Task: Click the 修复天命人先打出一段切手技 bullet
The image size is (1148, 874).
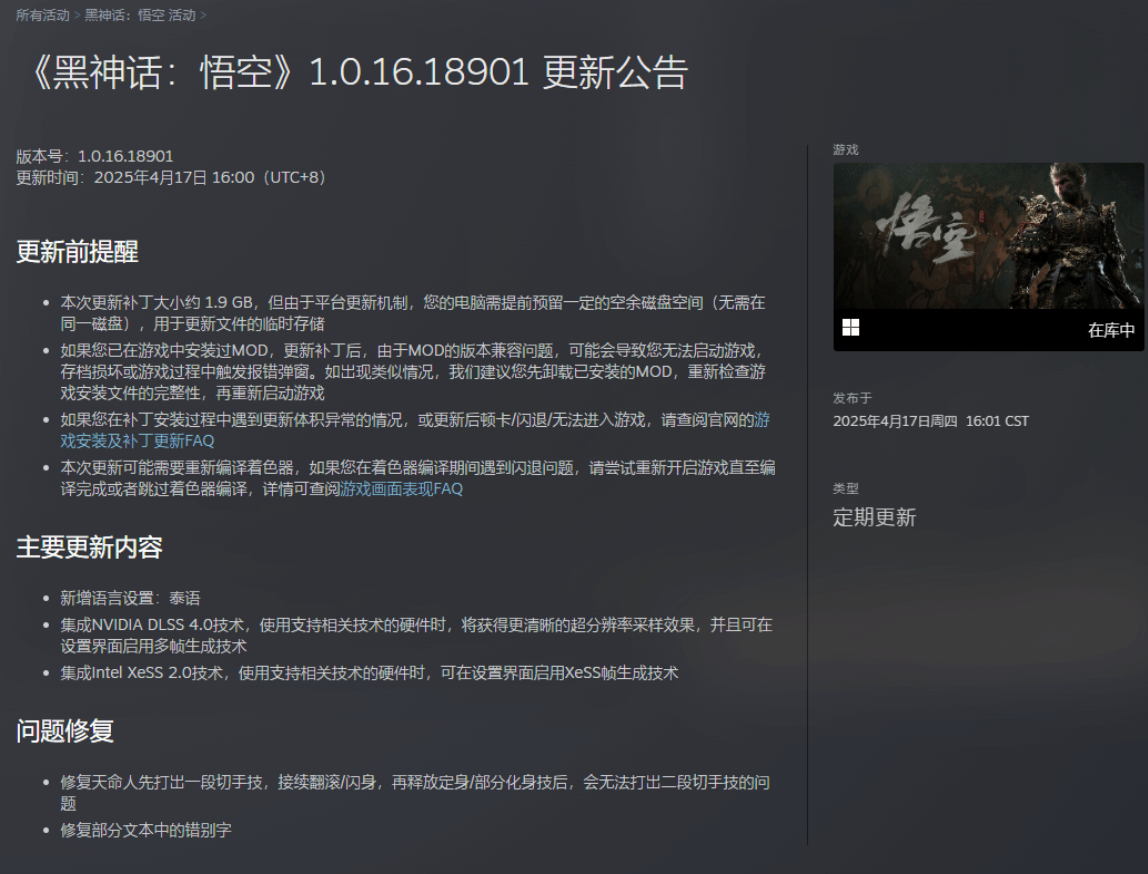Action: tap(415, 793)
